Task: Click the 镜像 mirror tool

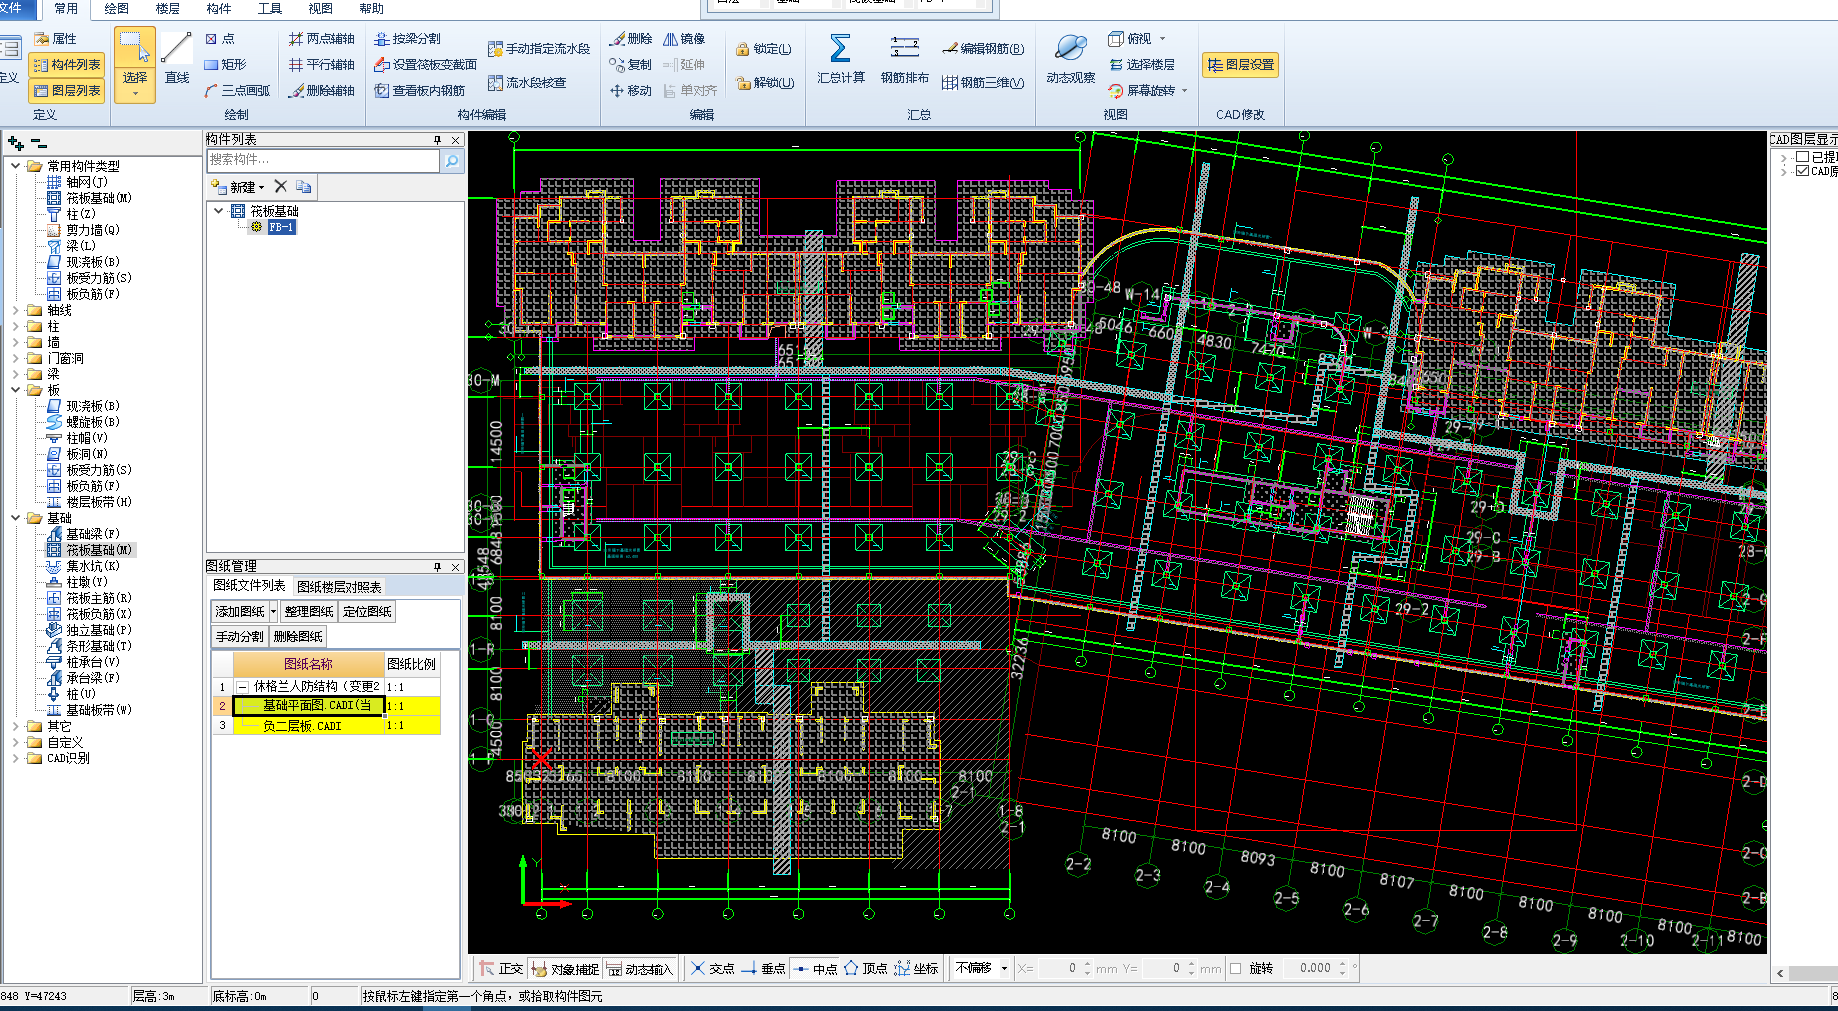Action: coord(685,39)
